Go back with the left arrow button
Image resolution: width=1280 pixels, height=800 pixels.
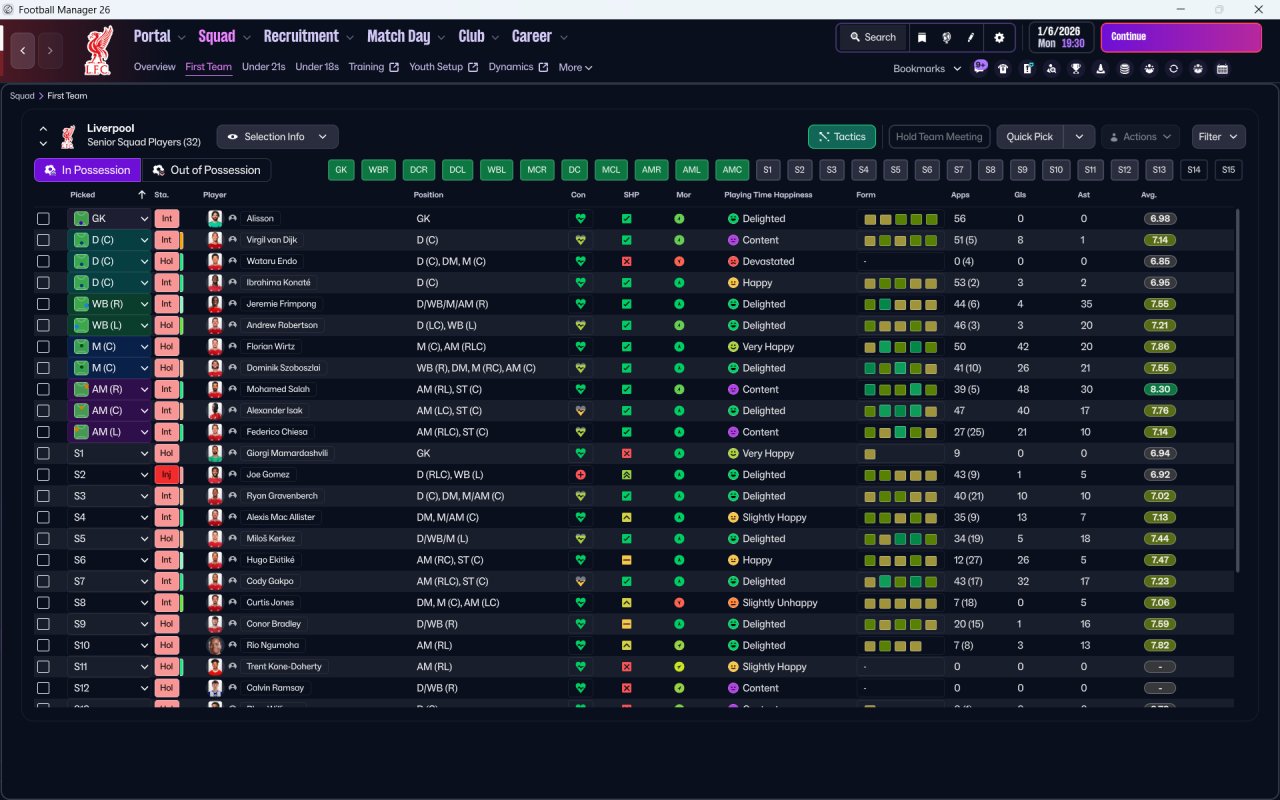click(23, 50)
